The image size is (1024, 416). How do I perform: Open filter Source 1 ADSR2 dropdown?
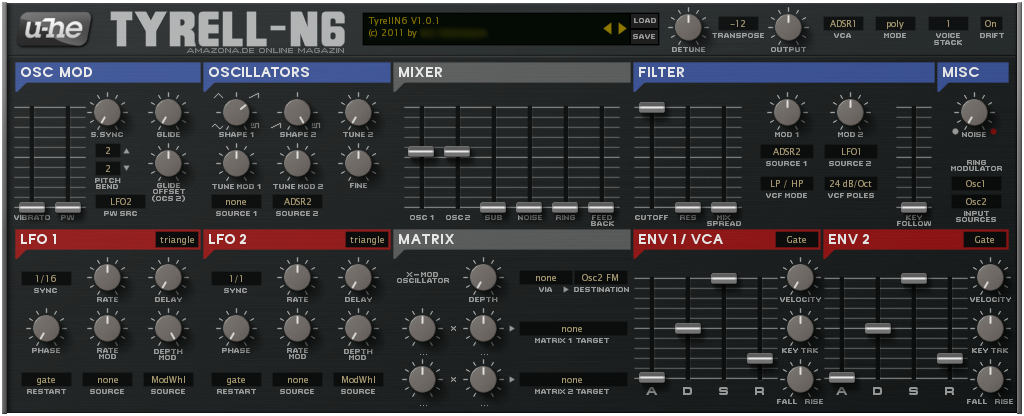pos(786,152)
